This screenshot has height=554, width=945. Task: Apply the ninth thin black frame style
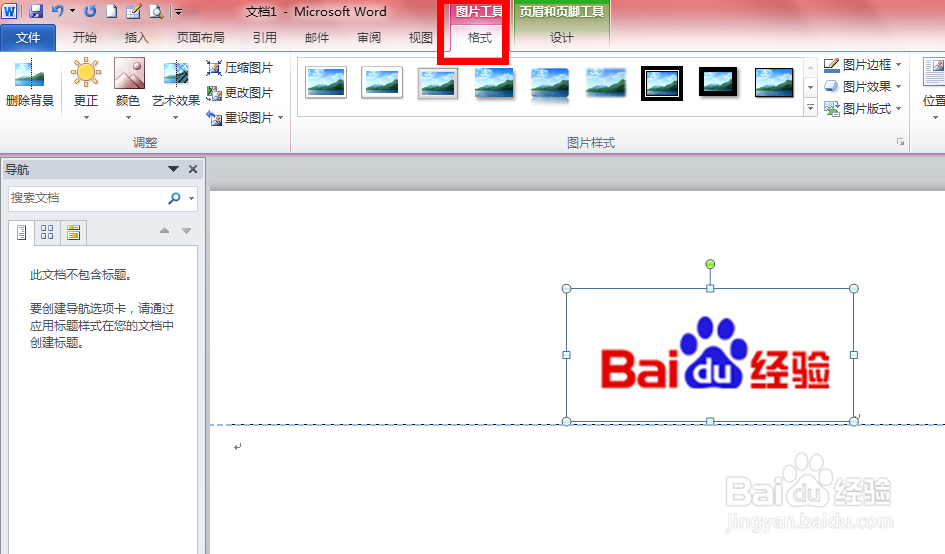(x=774, y=83)
